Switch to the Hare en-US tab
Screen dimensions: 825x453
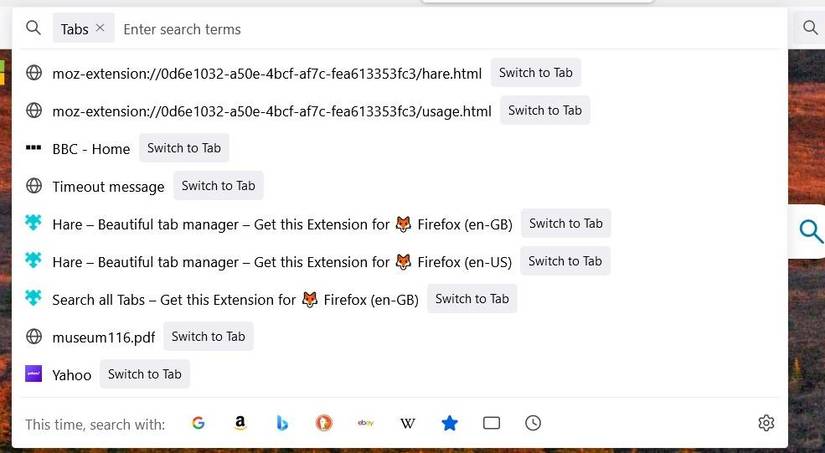[x=565, y=261]
